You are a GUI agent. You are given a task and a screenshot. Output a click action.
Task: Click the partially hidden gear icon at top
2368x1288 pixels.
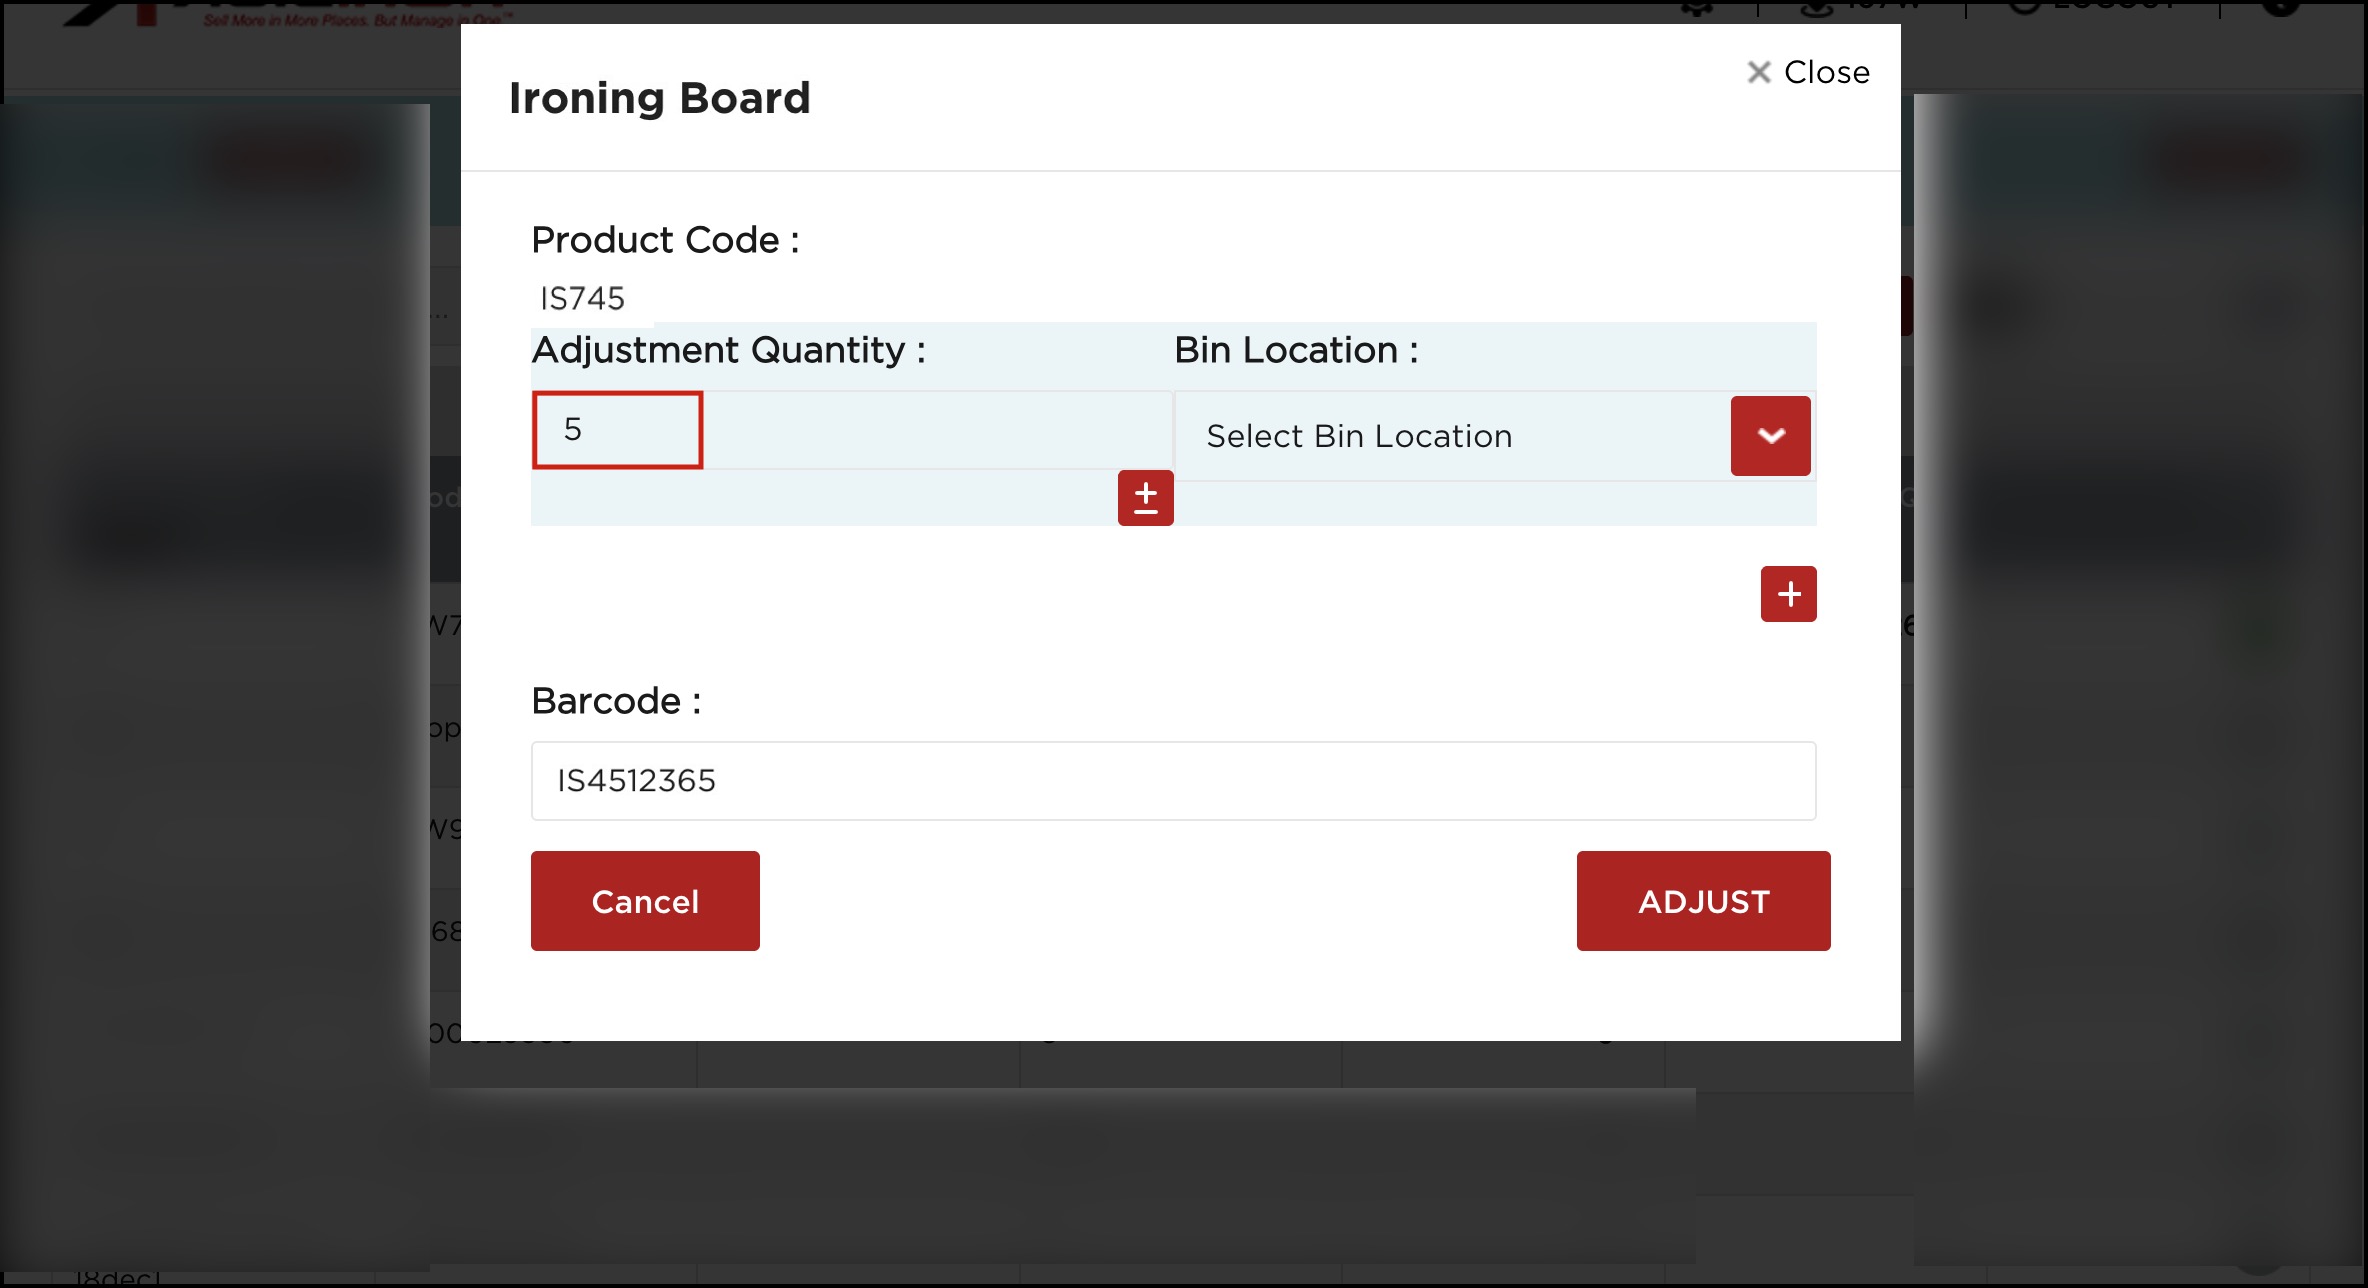[x=1697, y=8]
